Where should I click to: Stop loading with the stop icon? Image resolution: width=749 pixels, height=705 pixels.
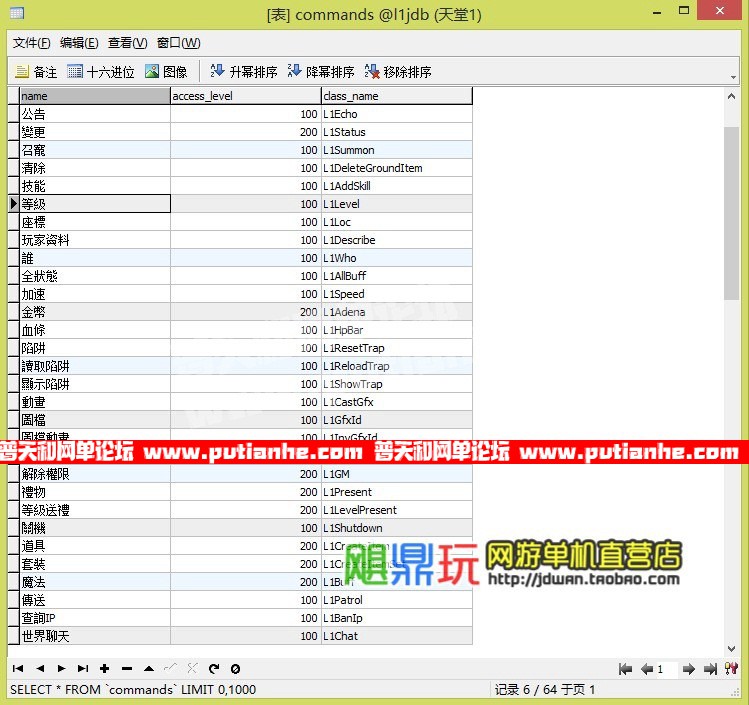click(x=235, y=669)
